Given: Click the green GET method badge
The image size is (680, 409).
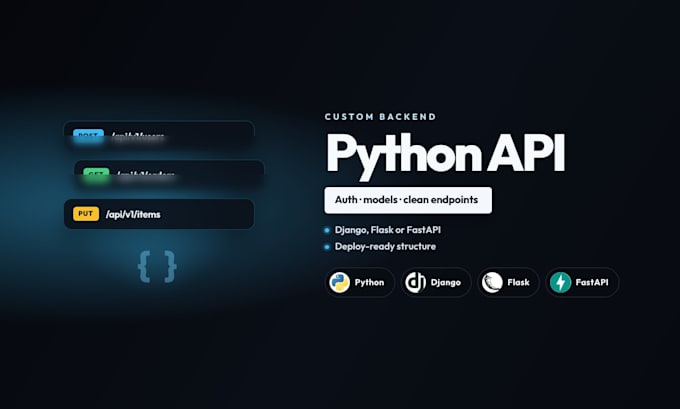Looking at the screenshot, I should [x=96, y=174].
